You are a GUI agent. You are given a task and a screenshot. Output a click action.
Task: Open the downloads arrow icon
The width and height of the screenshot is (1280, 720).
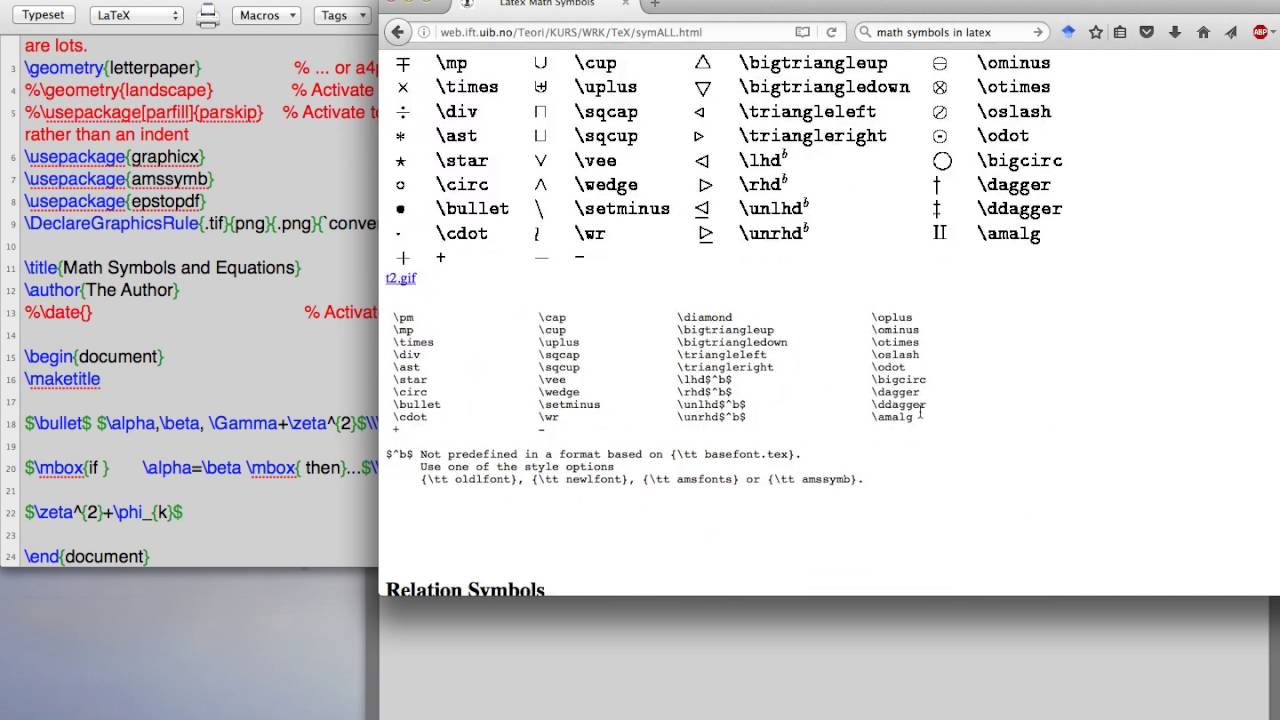tap(1174, 32)
